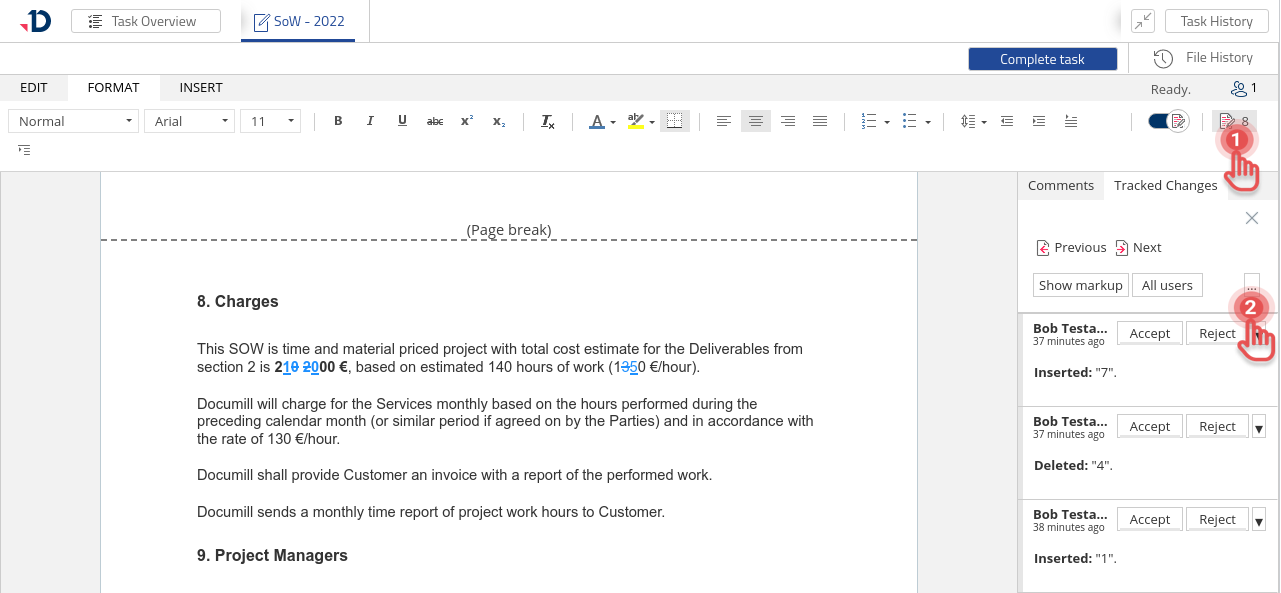Open File History panel
Image resolution: width=1281 pixels, height=593 pixels.
click(x=1204, y=58)
